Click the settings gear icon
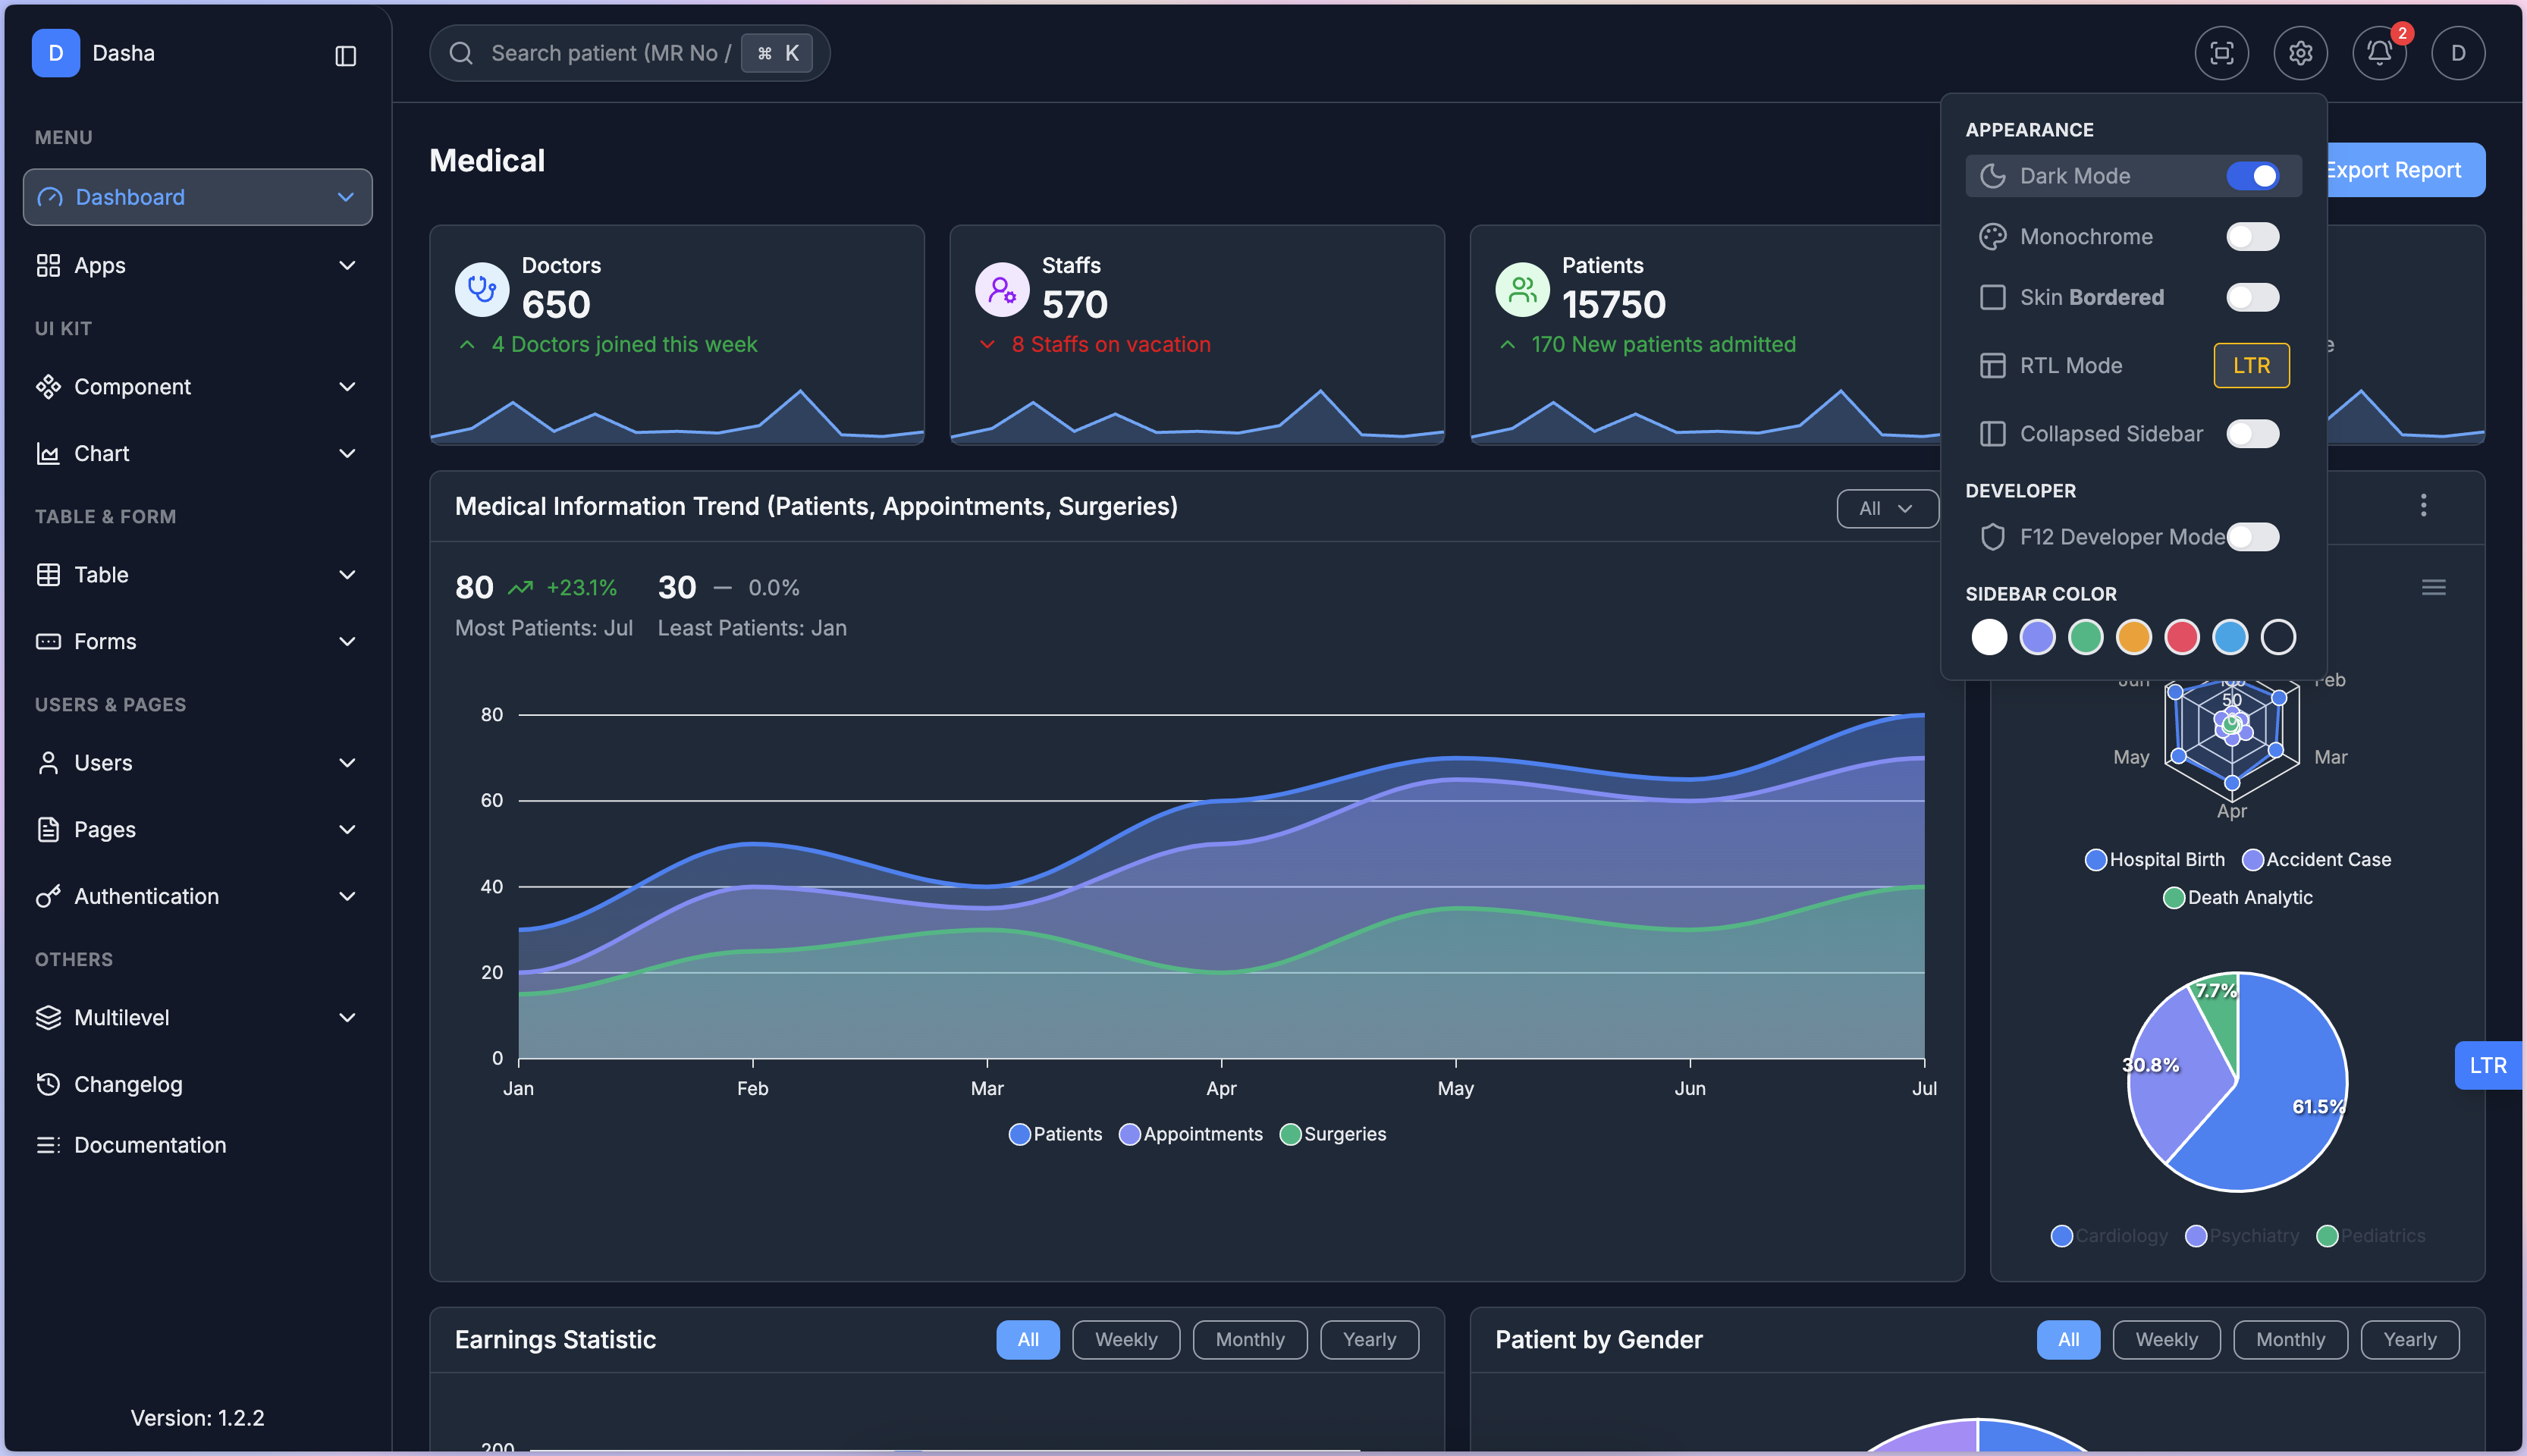 tap(2300, 53)
